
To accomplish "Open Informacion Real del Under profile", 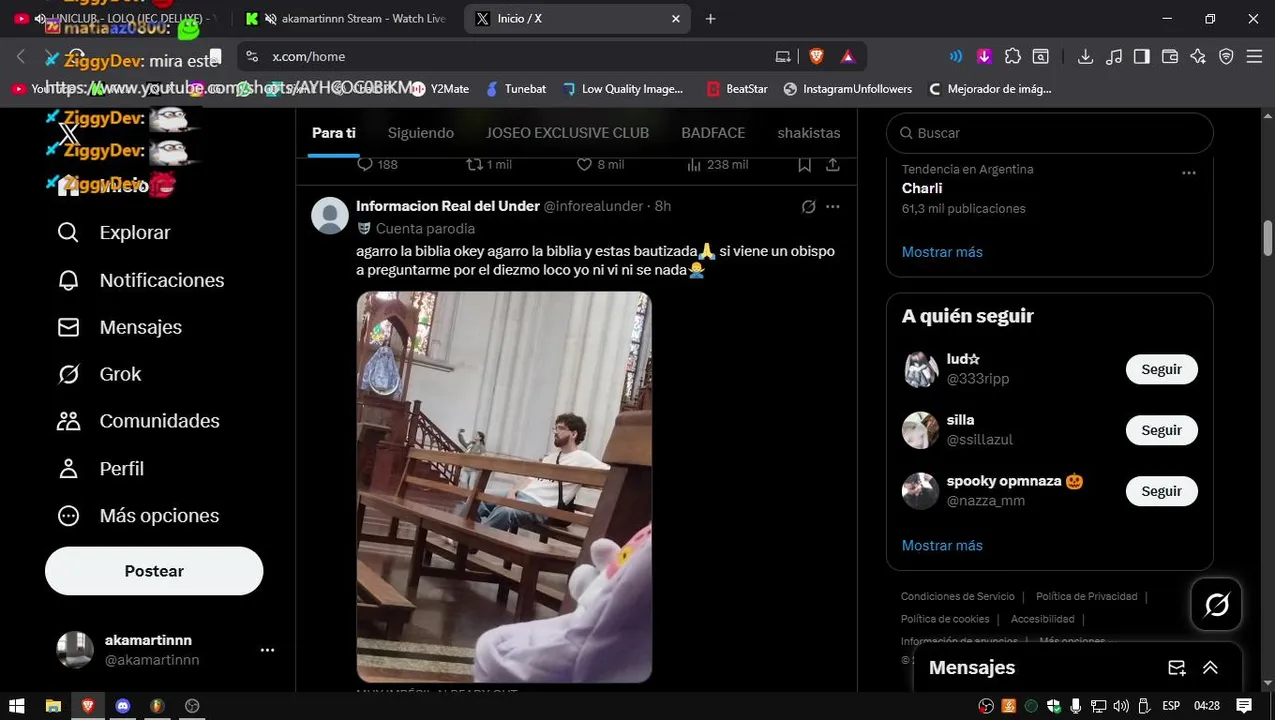I will pyautogui.click(x=448, y=206).
